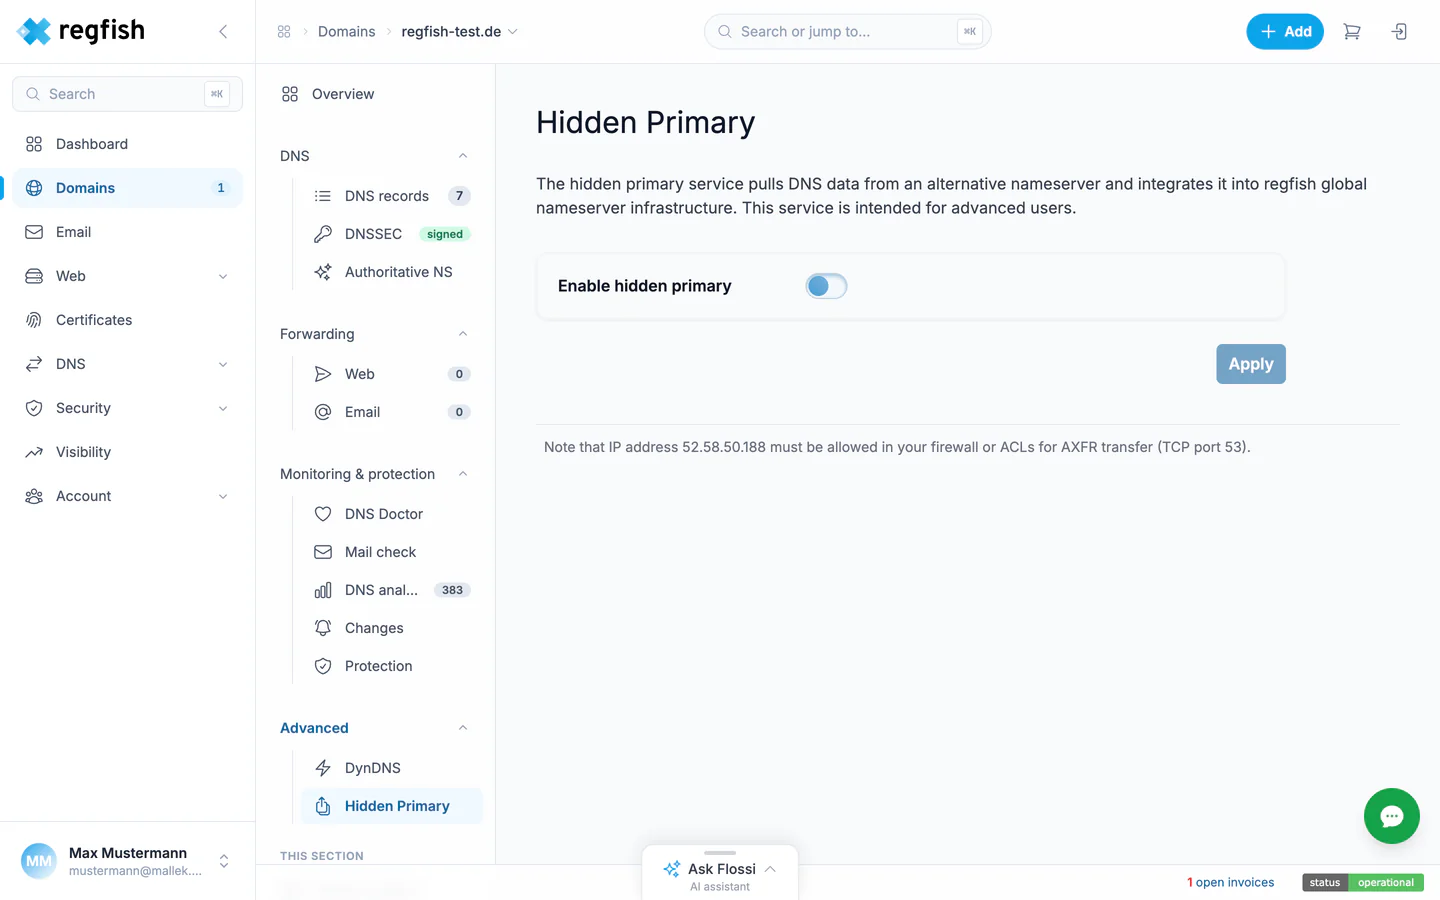Click the Authoritative NS sparkle icon
1440x900 pixels.
coord(323,272)
